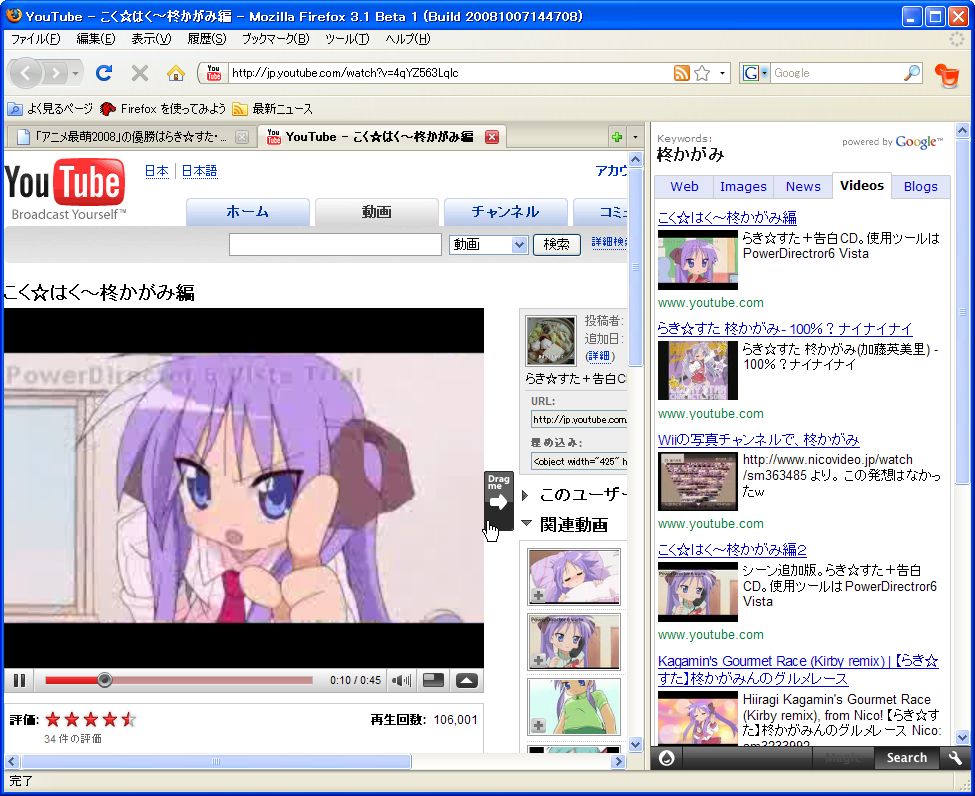
Task: Bookmark this page with the star icon
Action: [x=702, y=73]
